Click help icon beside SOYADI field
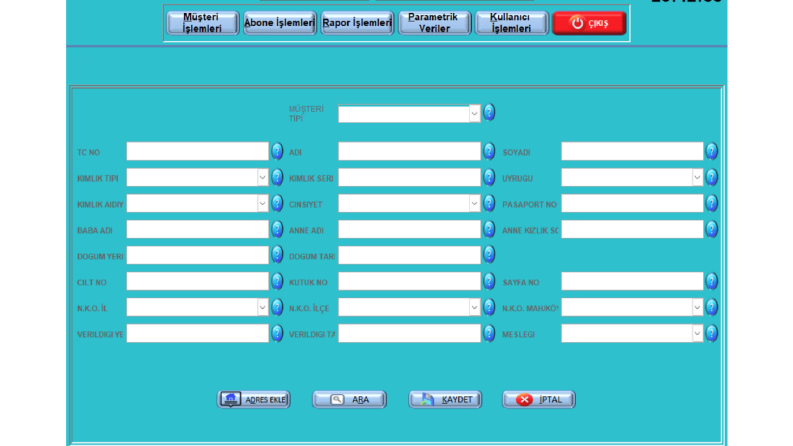793x446 pixels. pos(712,151)
